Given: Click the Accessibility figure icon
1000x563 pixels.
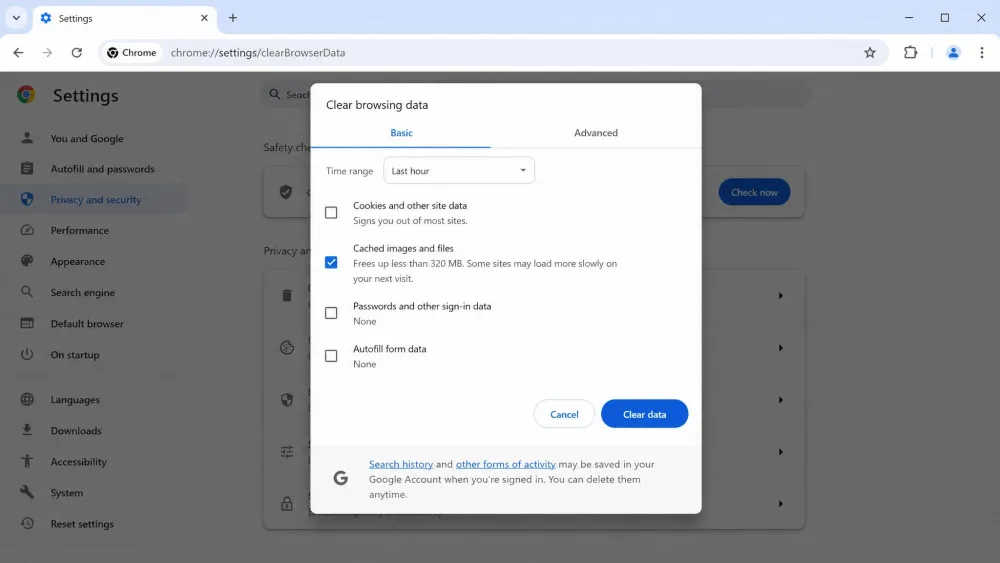Looking at the screenshot, I should click(27, 461).
